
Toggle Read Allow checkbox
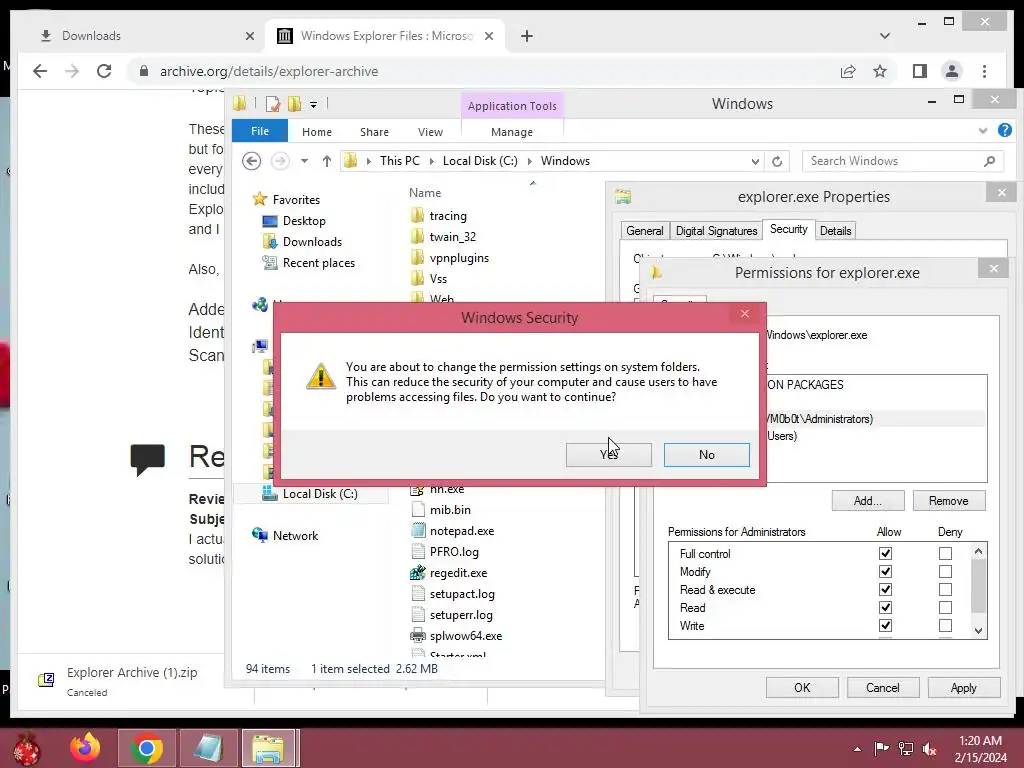click(885, 607)
